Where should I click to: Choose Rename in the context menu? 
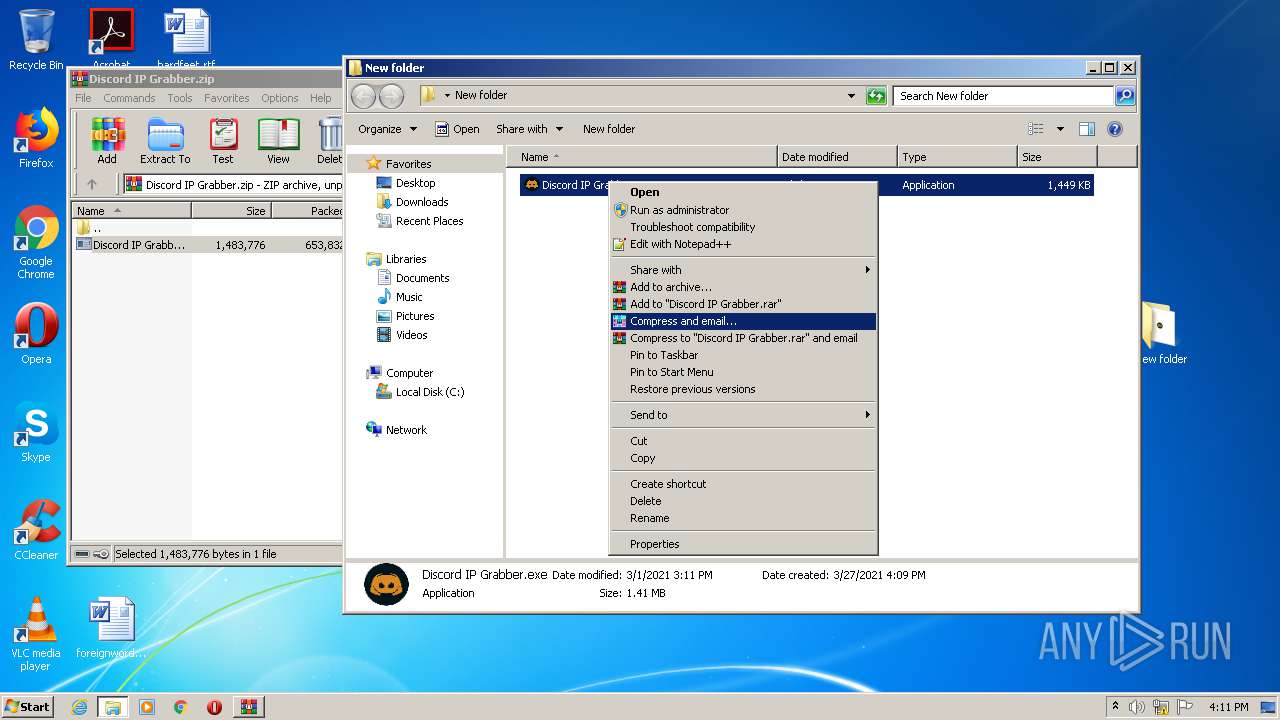[x=743, y=518]
